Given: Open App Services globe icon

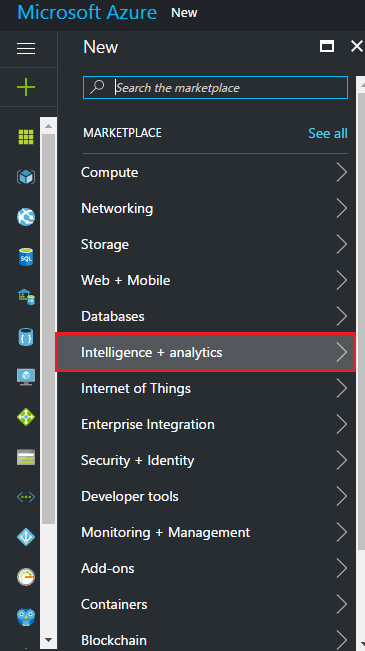Looking at the screenshot, I should [26, 217].
